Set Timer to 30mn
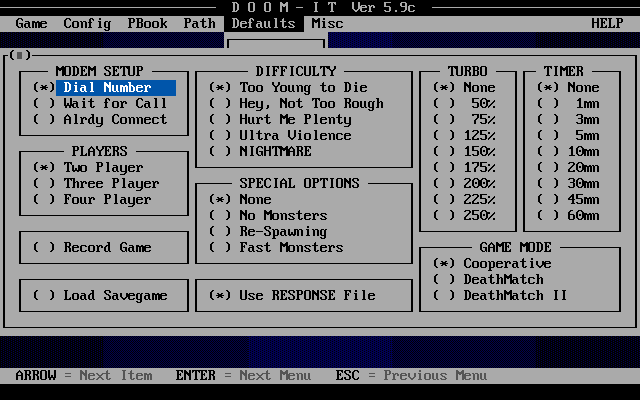This screenshot has width=640, height=400. pyautogui.click(x=568, y=183)
